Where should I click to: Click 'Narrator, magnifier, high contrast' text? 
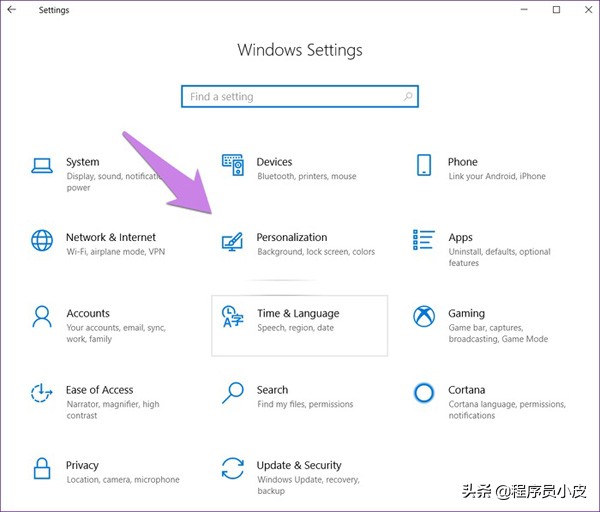click(113, 410)
